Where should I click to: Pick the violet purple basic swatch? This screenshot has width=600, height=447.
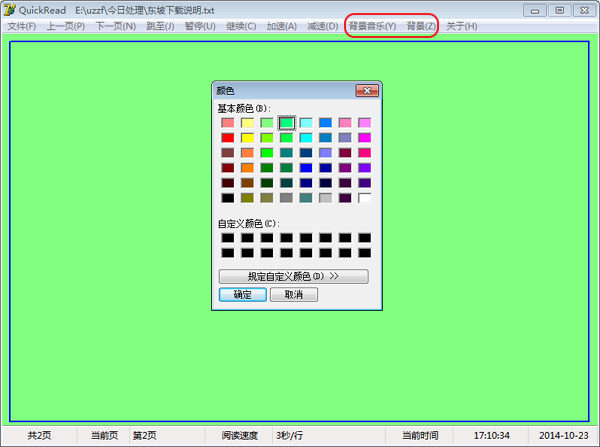(x=365, y=168)
